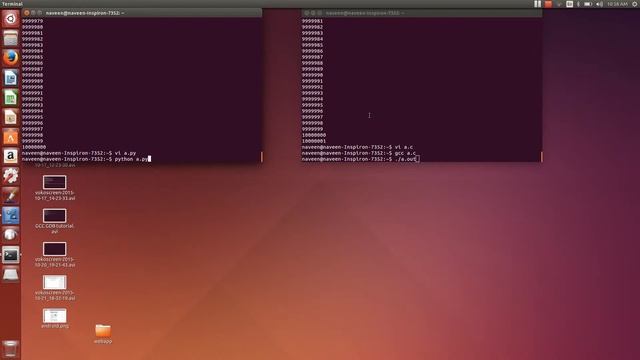Viewport: 640px width, 360px height.
Task: Open LibreOffice Impress presentations
Action: [11, 117]
